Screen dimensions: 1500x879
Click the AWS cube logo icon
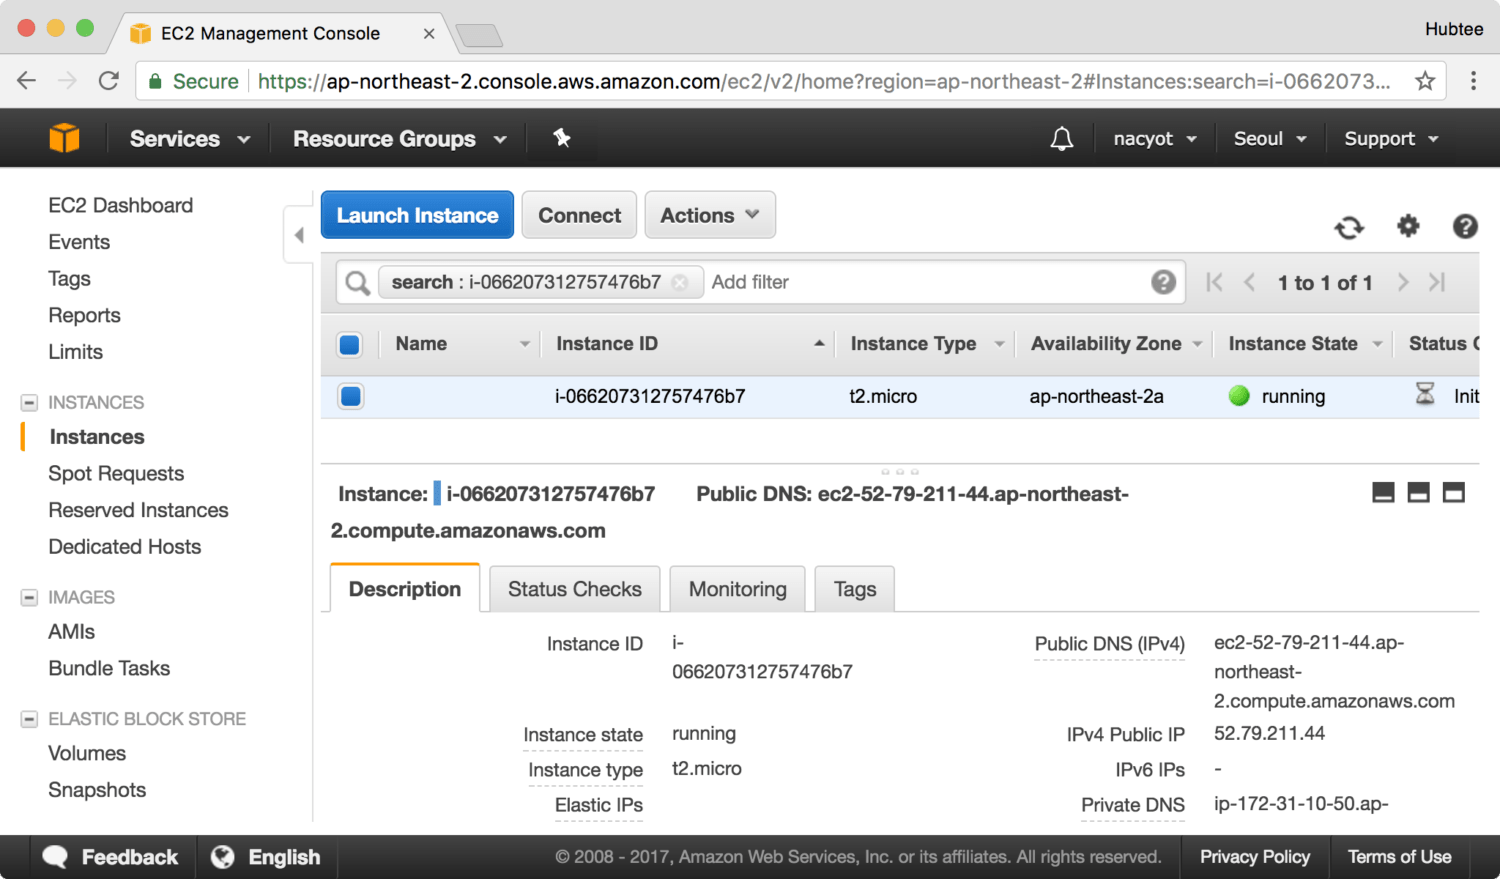pos(64,138)
